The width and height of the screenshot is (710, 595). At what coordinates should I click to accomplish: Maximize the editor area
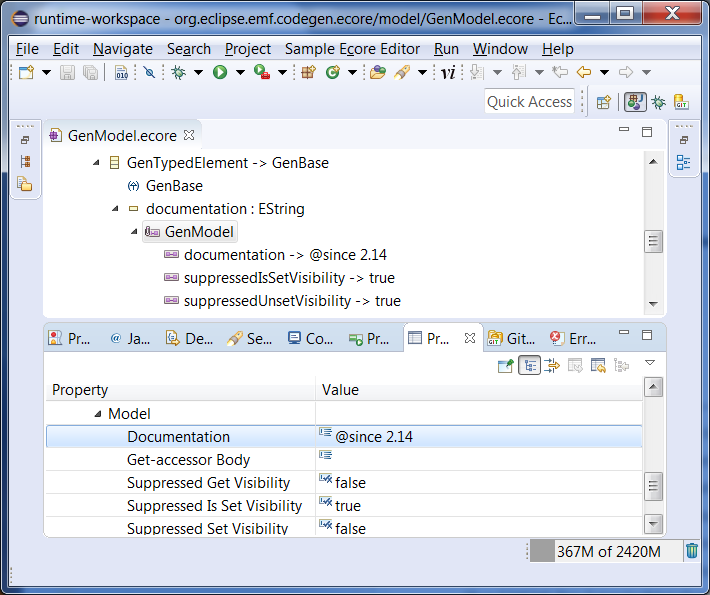(x=647, y=132)
